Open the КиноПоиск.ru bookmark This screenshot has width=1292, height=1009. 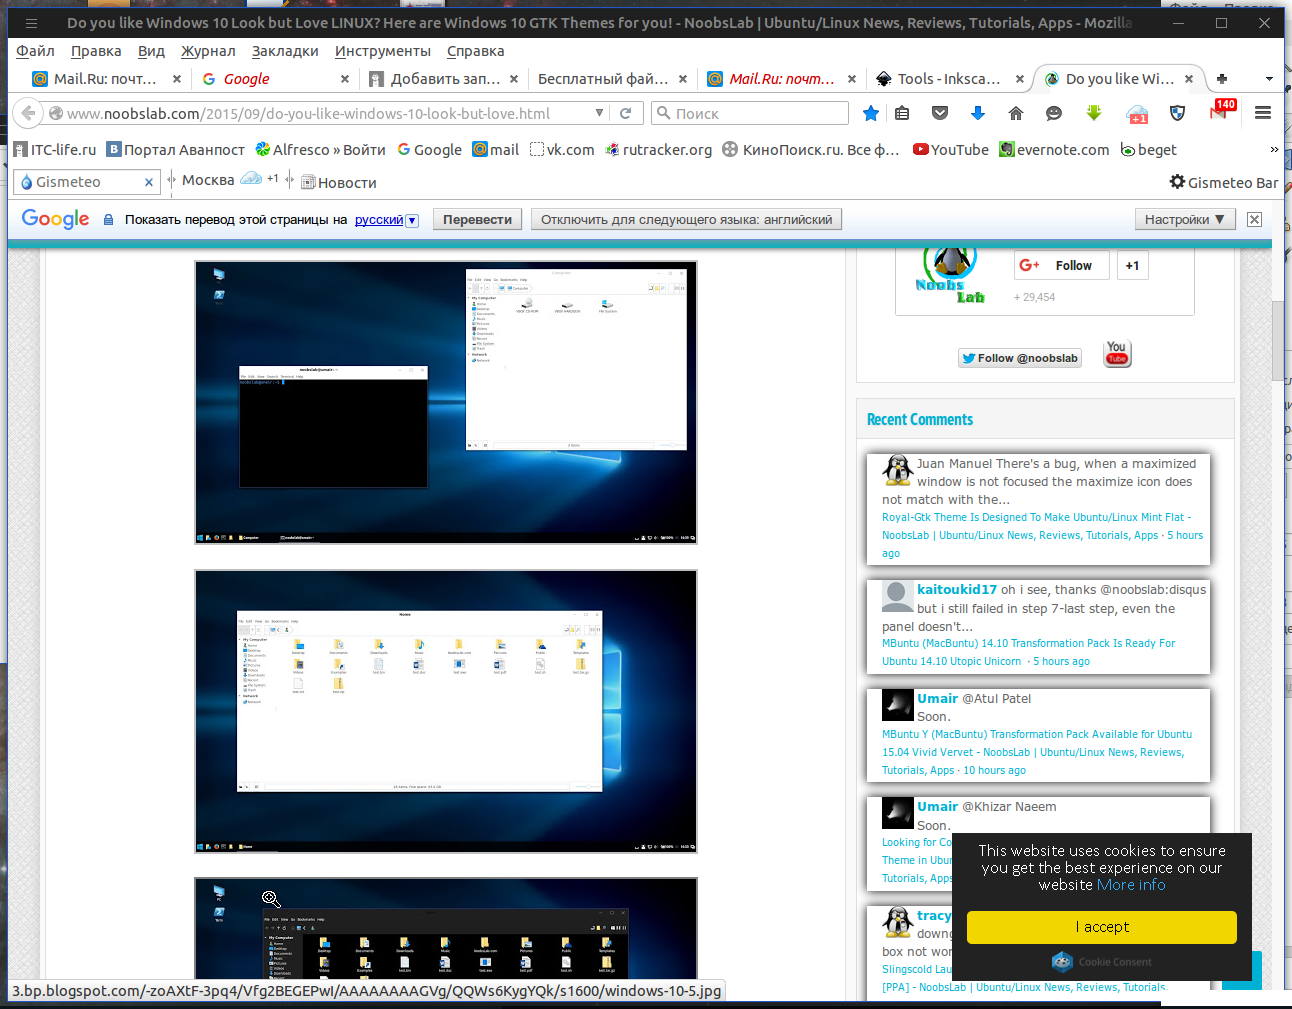pyautogui.click(x=811, y=150)
